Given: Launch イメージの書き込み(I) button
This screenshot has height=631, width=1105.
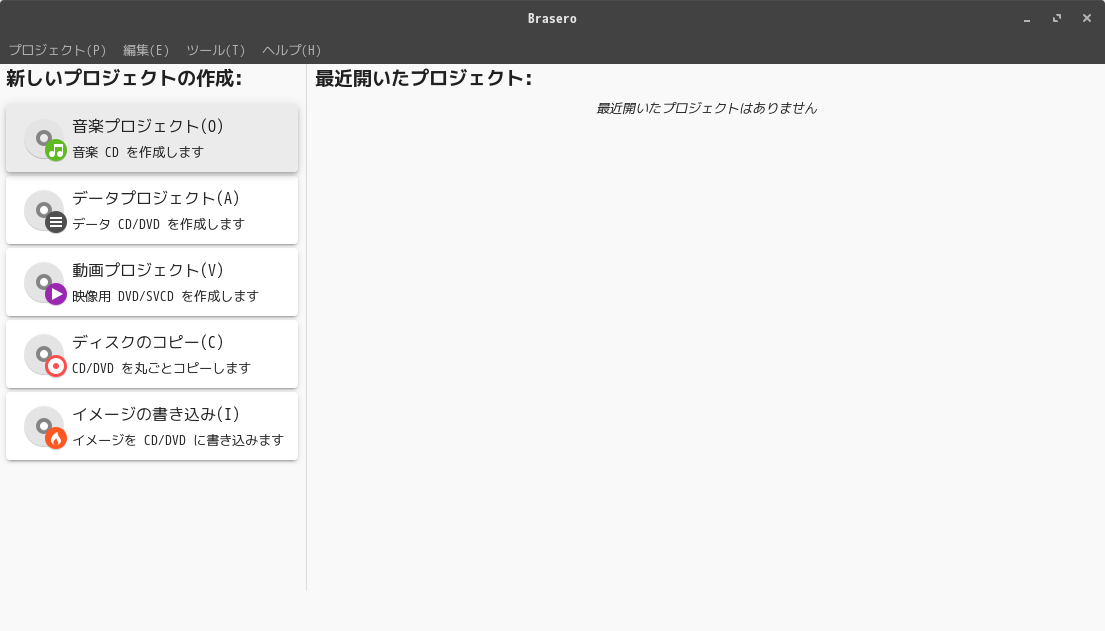Looking at the screenshot, I should point(152,426).
